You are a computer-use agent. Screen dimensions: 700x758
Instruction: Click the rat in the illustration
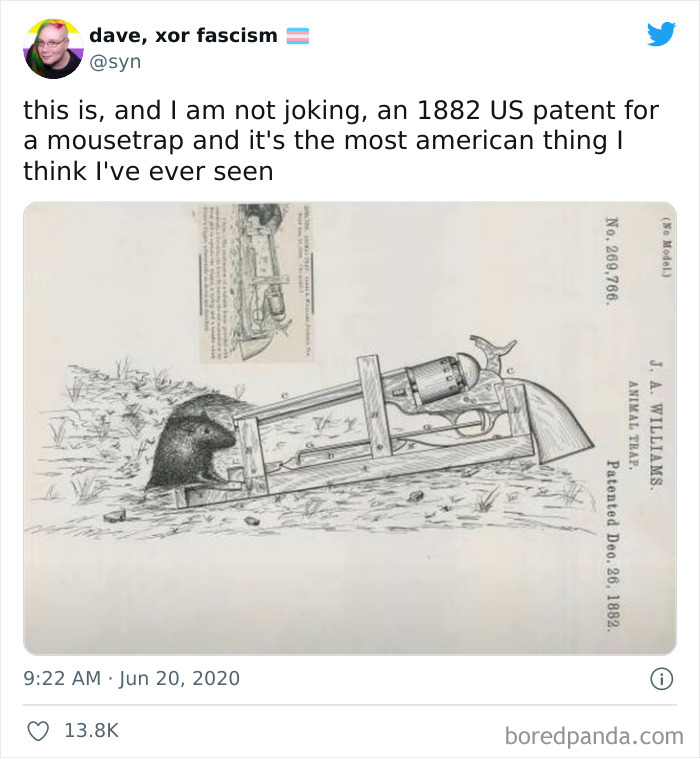click(x=191, y=447)
